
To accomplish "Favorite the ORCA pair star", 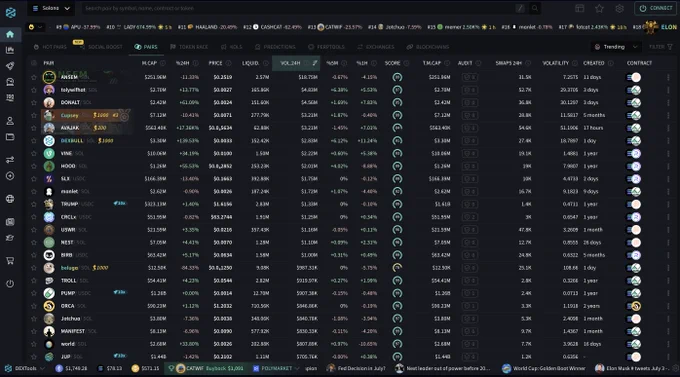I will point(34,306).
